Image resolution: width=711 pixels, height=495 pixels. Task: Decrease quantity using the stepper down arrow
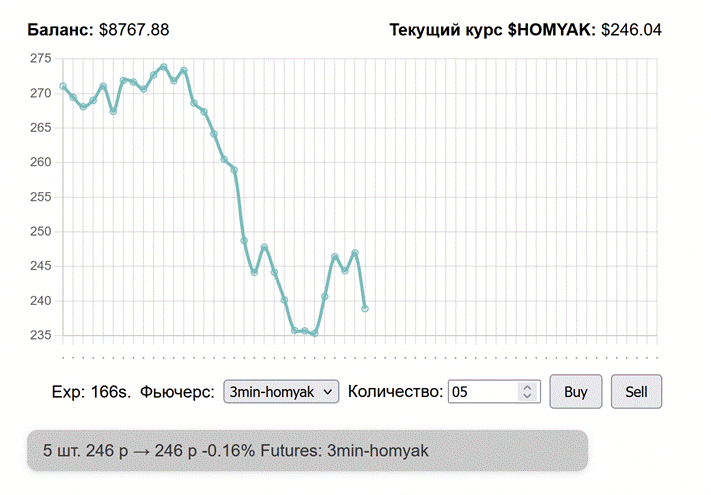[x=527, y=397]
